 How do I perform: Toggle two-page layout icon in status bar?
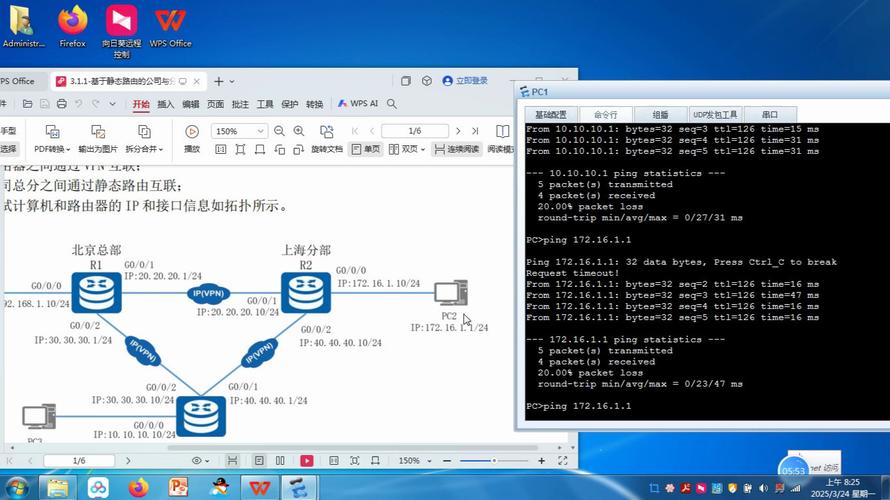pyautogui.click(x=280, y=461)
